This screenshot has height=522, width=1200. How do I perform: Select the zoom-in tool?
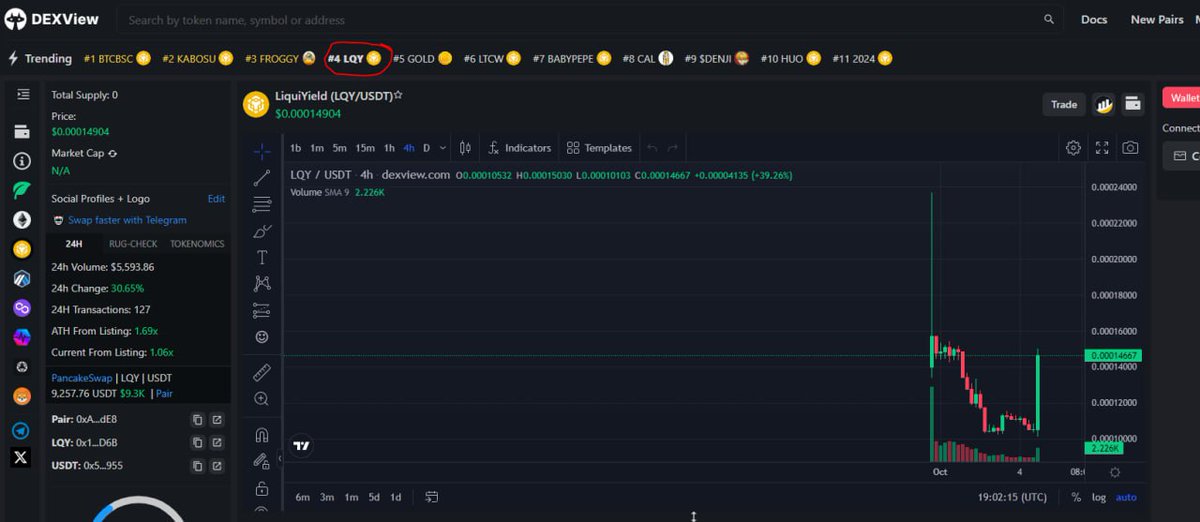click(262, 398)
